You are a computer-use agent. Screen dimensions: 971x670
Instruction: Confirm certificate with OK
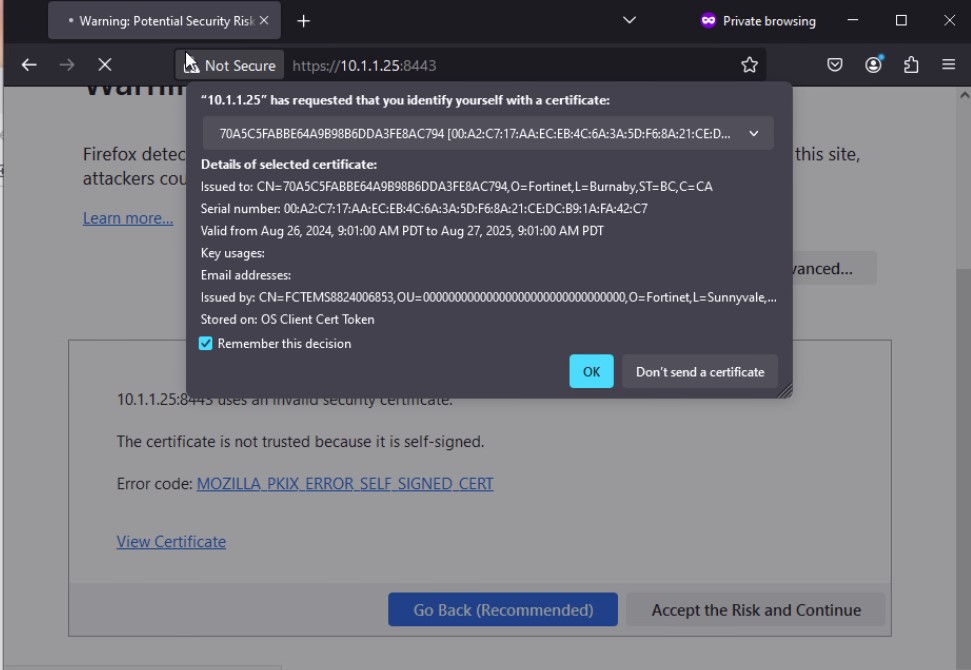pos(591,372)
